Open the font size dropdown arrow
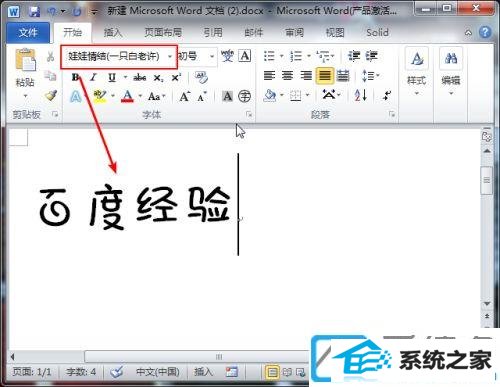 (x=212, y=56)
